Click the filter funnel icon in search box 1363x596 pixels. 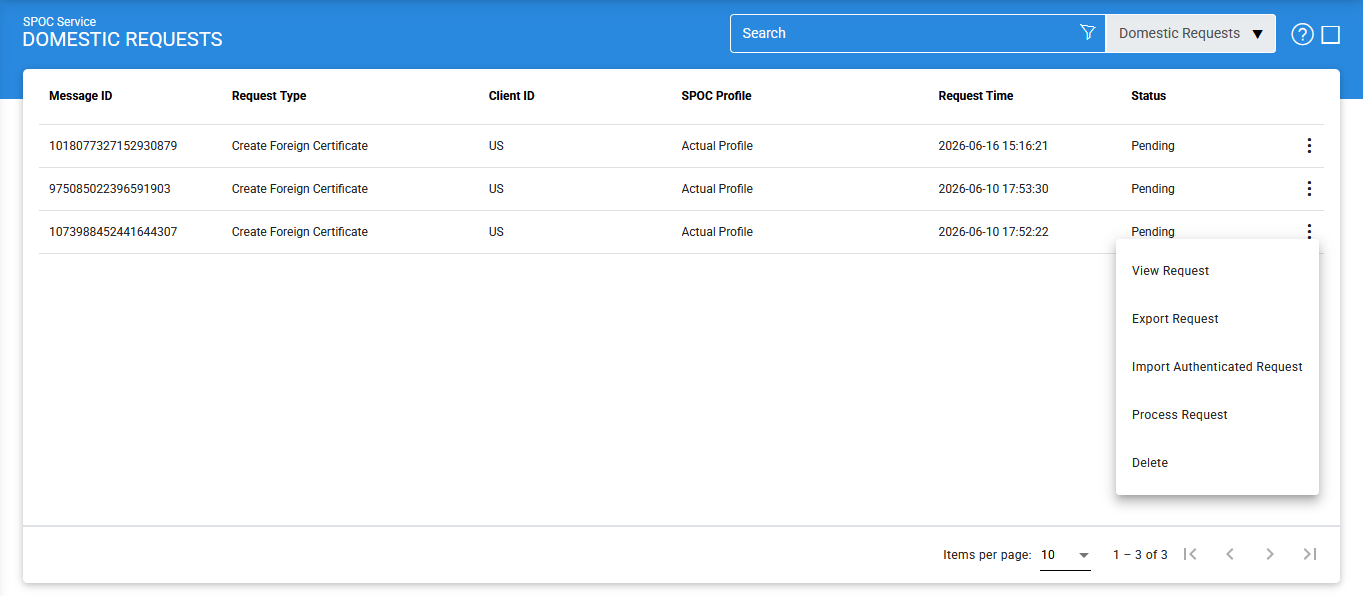coord(1088,33)
